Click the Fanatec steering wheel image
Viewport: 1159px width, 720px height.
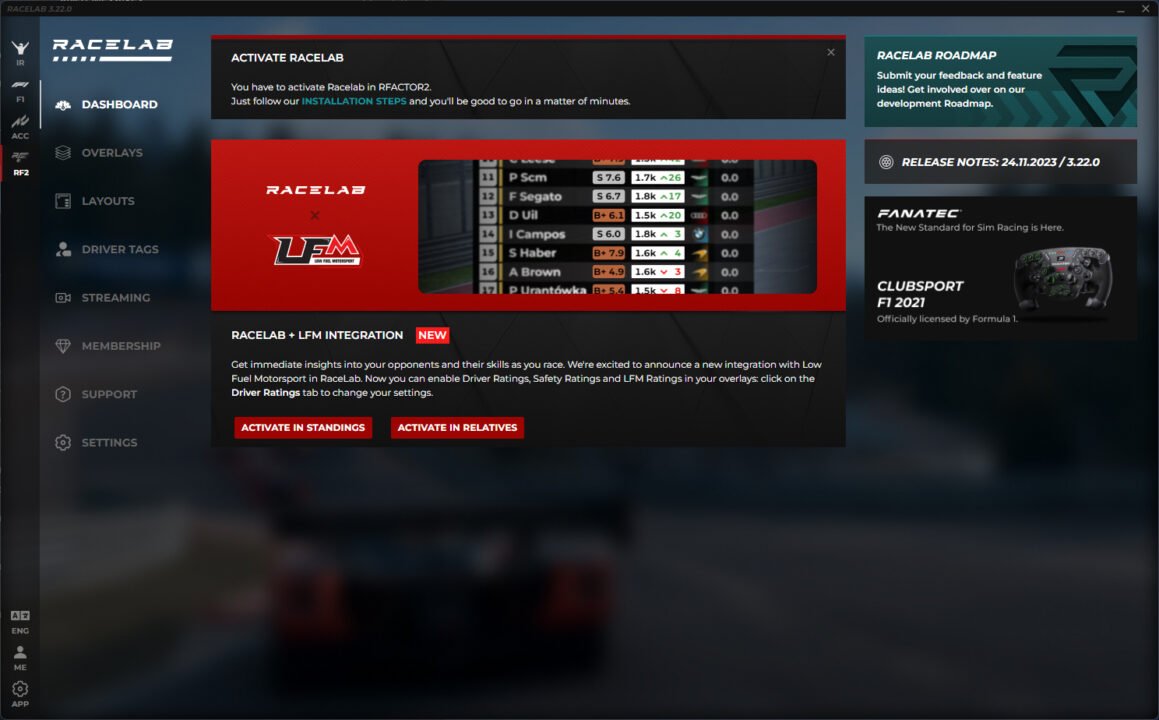1062,281
